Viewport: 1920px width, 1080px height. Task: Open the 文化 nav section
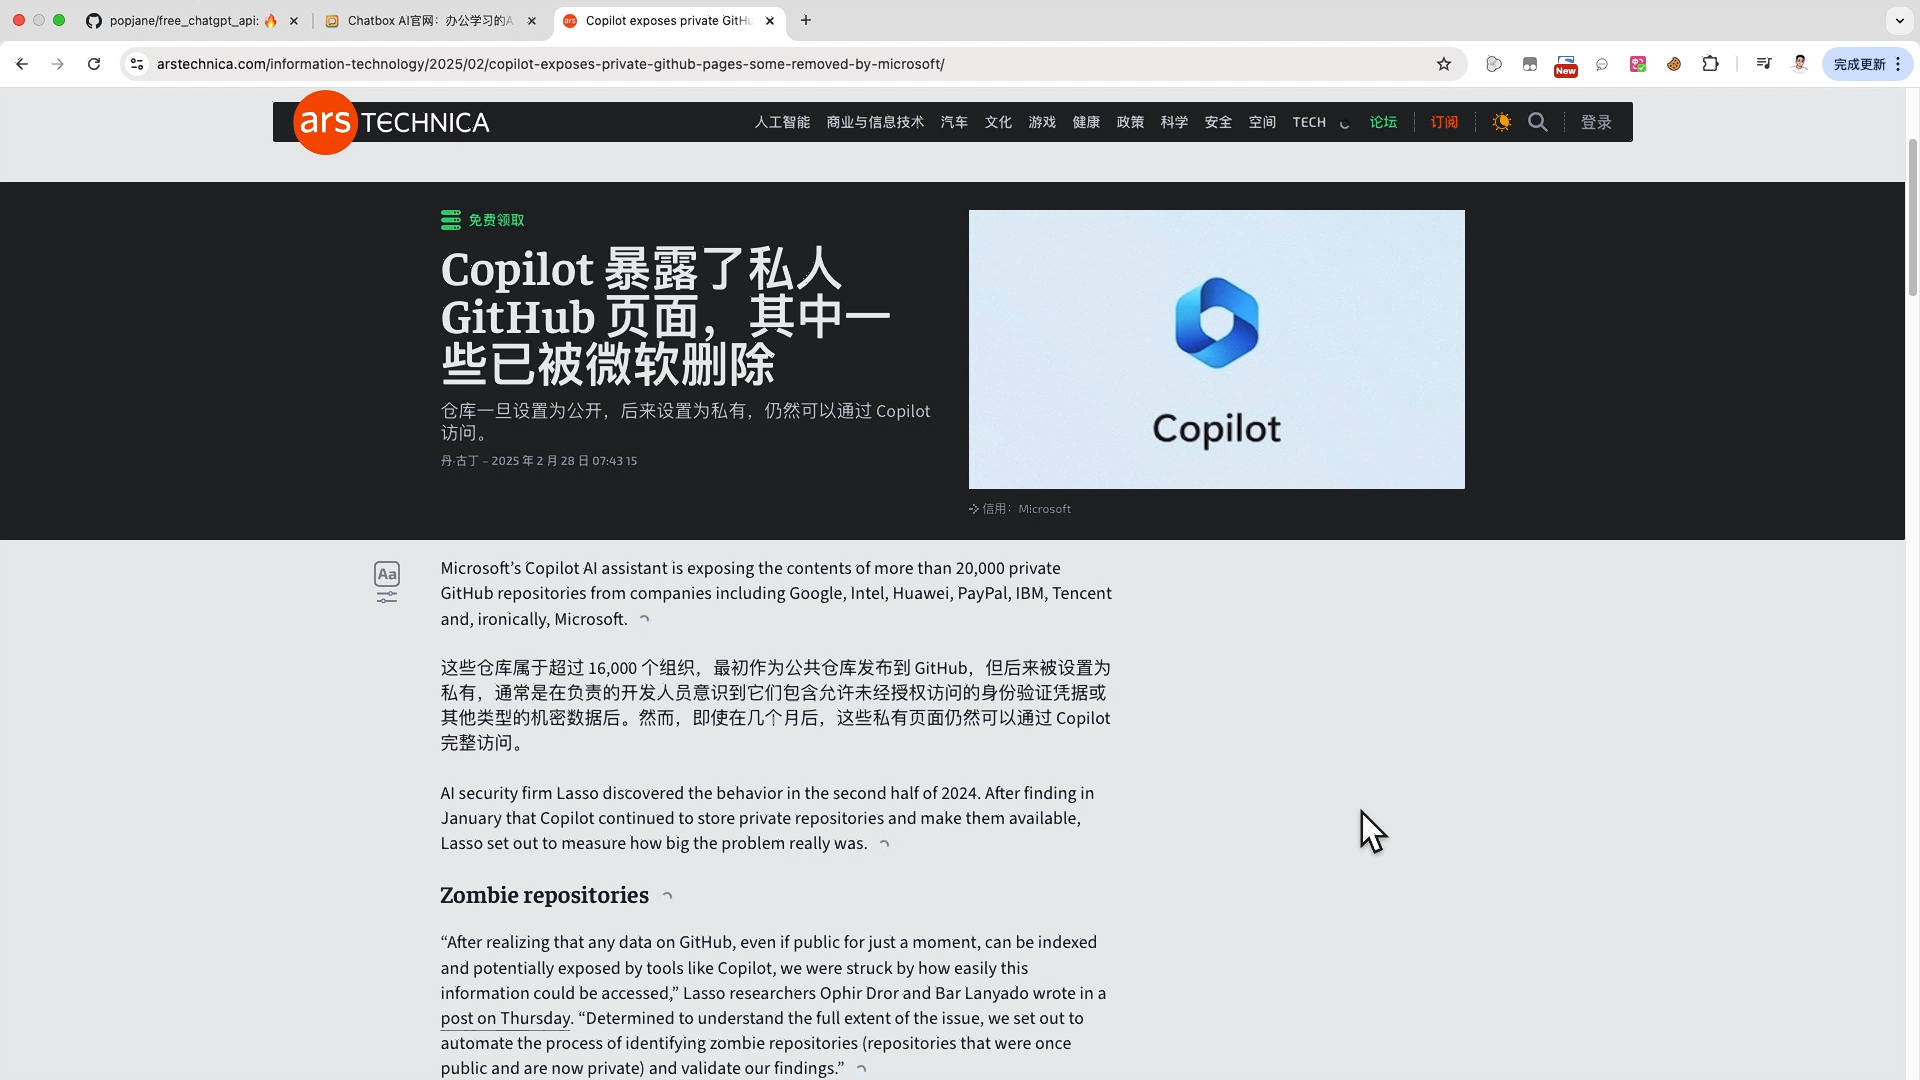pos(998,122)
